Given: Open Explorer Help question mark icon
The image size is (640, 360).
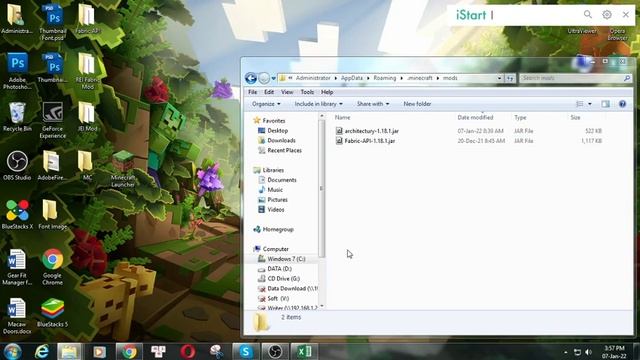Looking at the screenshot, I should coord(622,104).
